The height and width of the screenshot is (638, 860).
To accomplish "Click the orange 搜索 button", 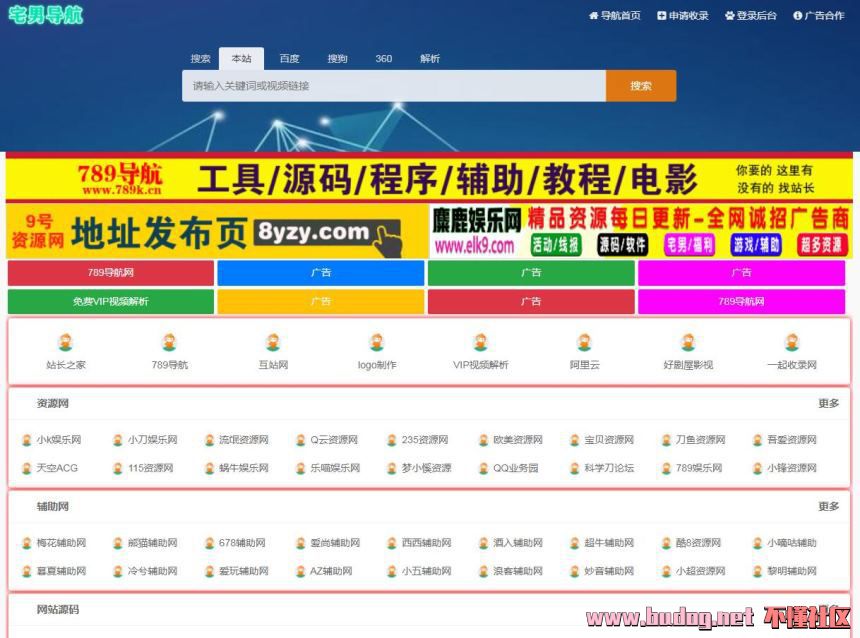I will [x=641, y=86].
